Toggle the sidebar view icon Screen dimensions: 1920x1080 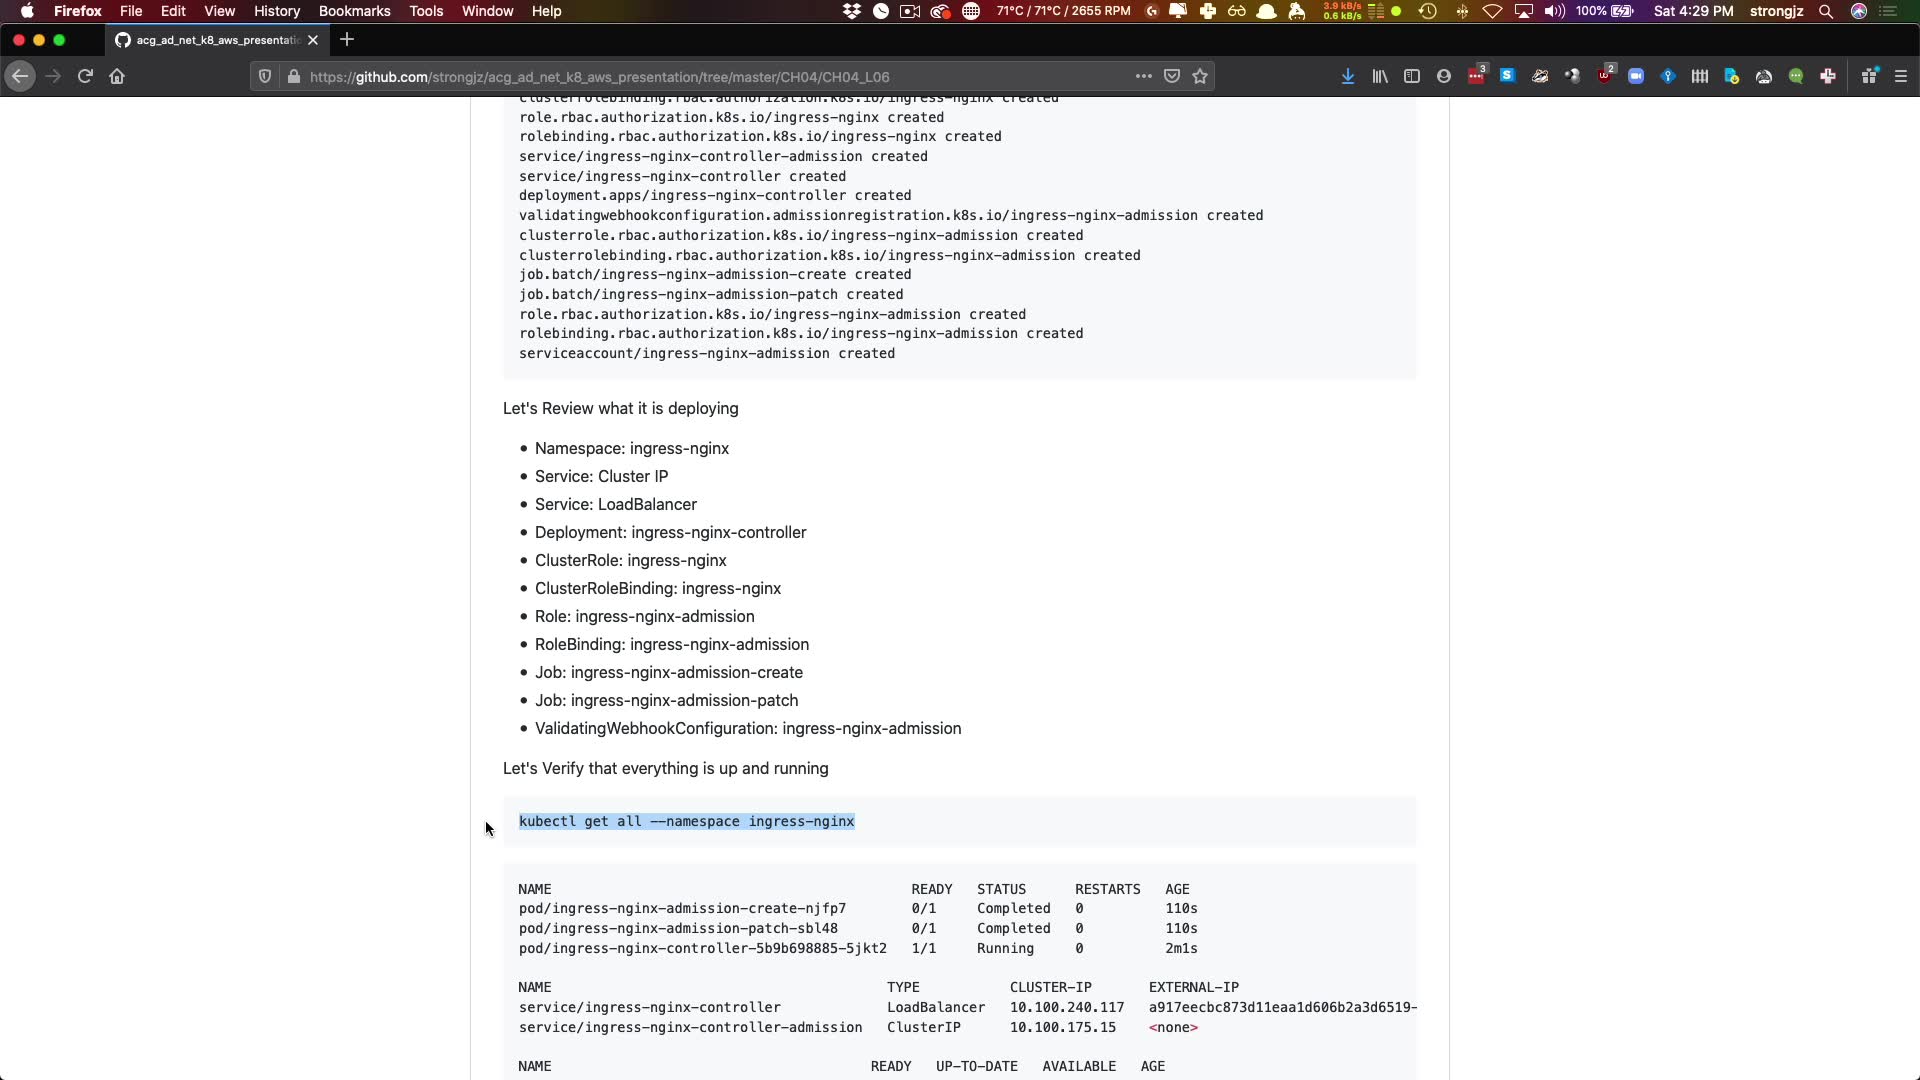1412,77
